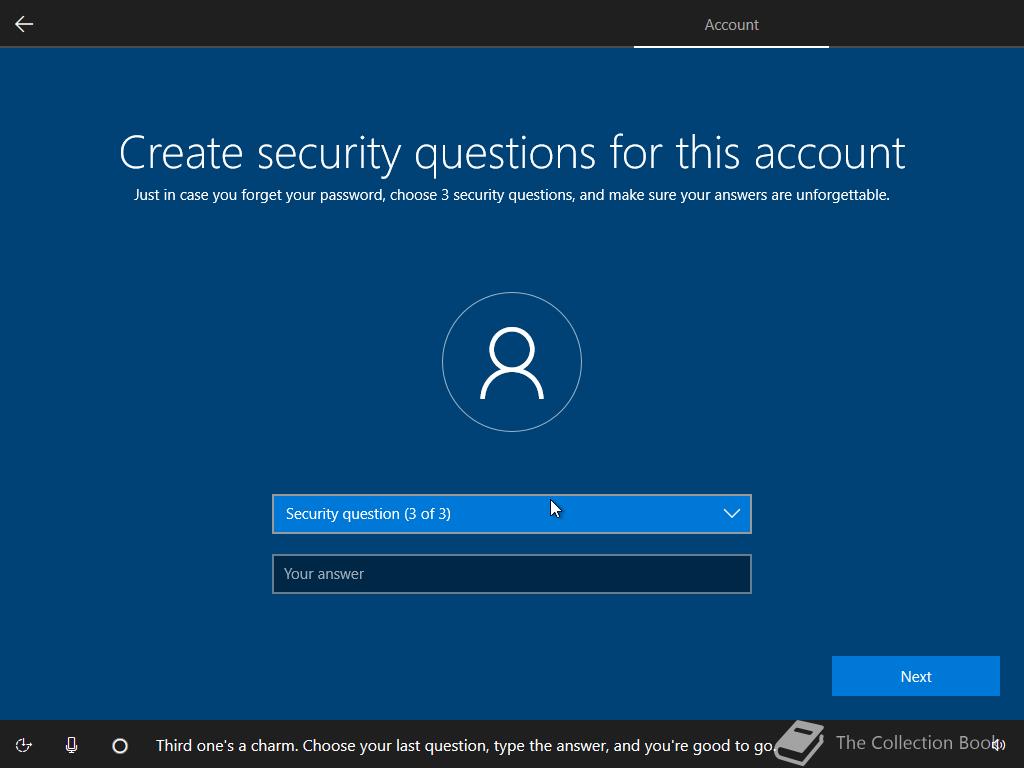
Task: Go back using the left arrow
Action: (x=24, y=24)
